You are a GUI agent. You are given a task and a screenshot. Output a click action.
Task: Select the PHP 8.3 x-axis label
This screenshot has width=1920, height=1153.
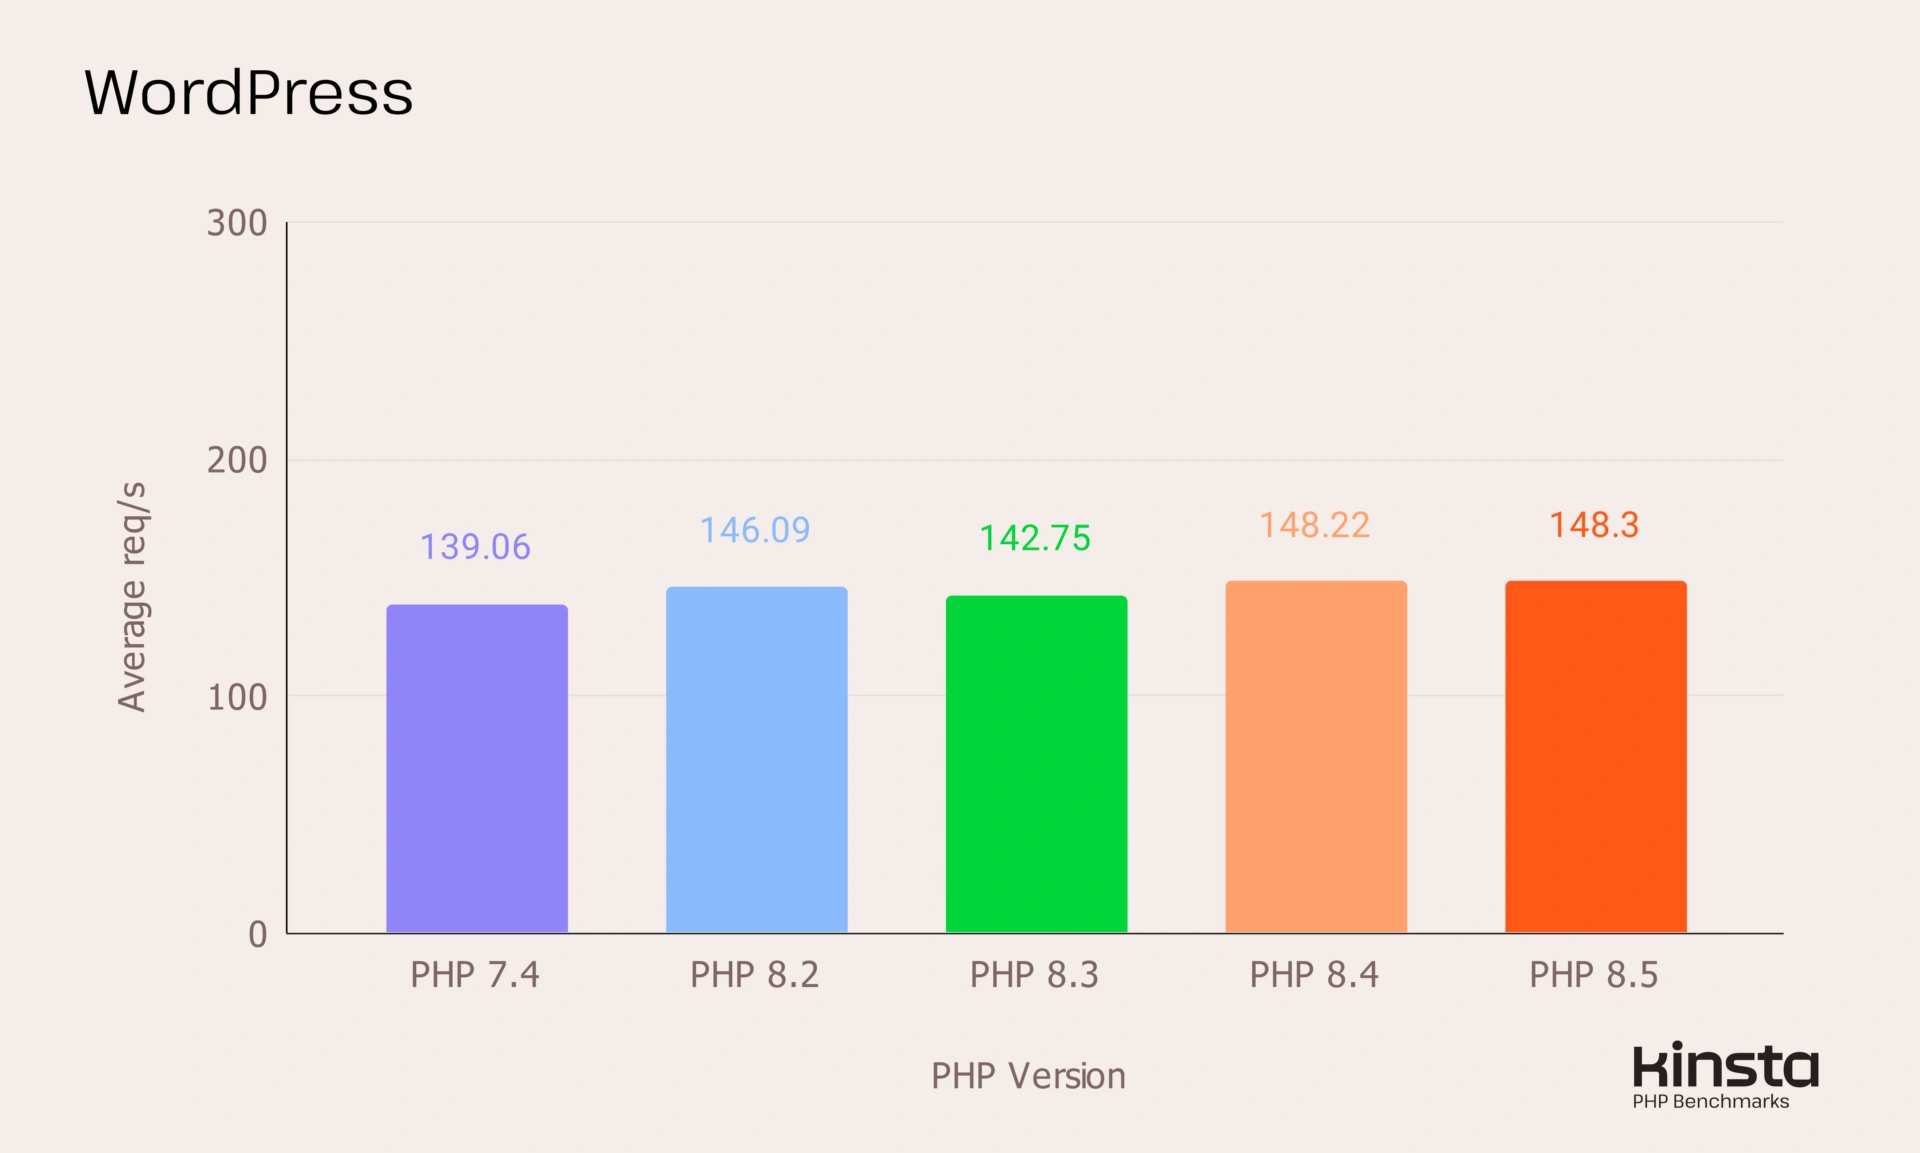click(x=1034, y=974)
